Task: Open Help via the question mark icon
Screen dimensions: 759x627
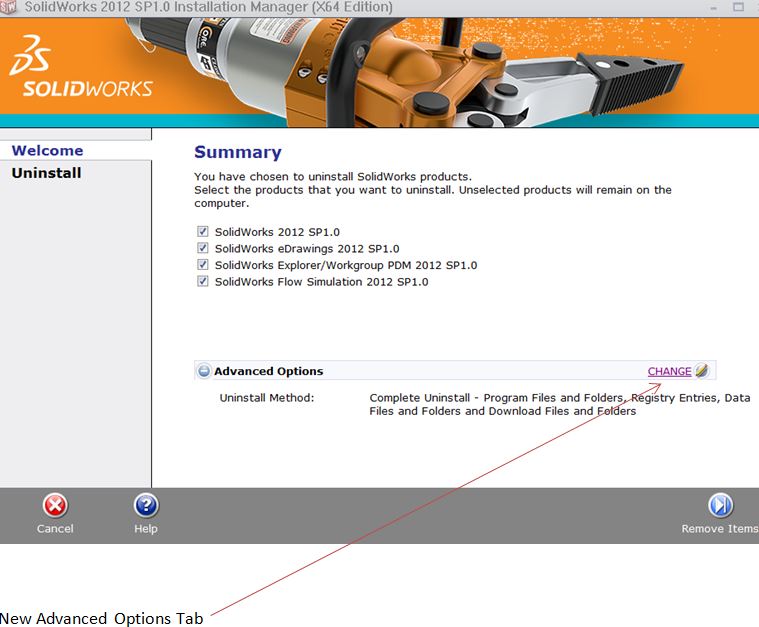Action: pyautogui.click(x=146, y=505)
